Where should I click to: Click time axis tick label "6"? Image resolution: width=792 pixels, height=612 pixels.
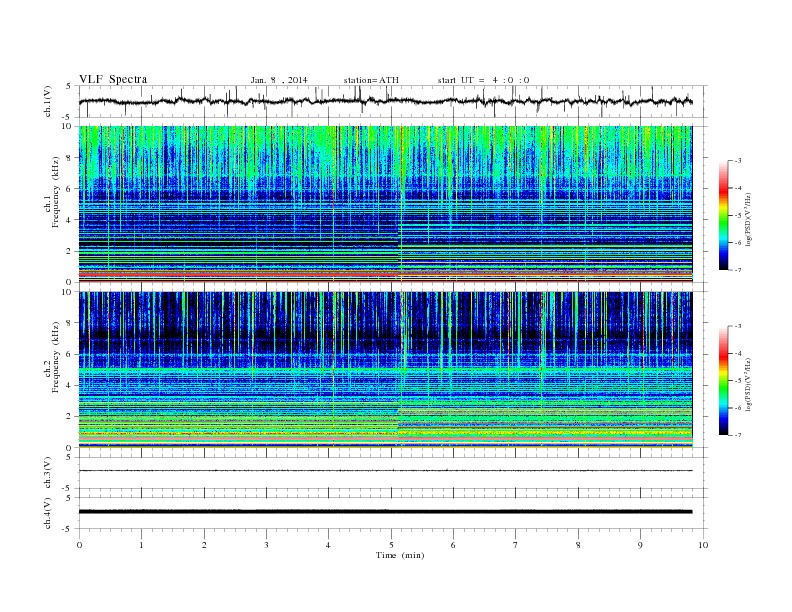[453, 545]
